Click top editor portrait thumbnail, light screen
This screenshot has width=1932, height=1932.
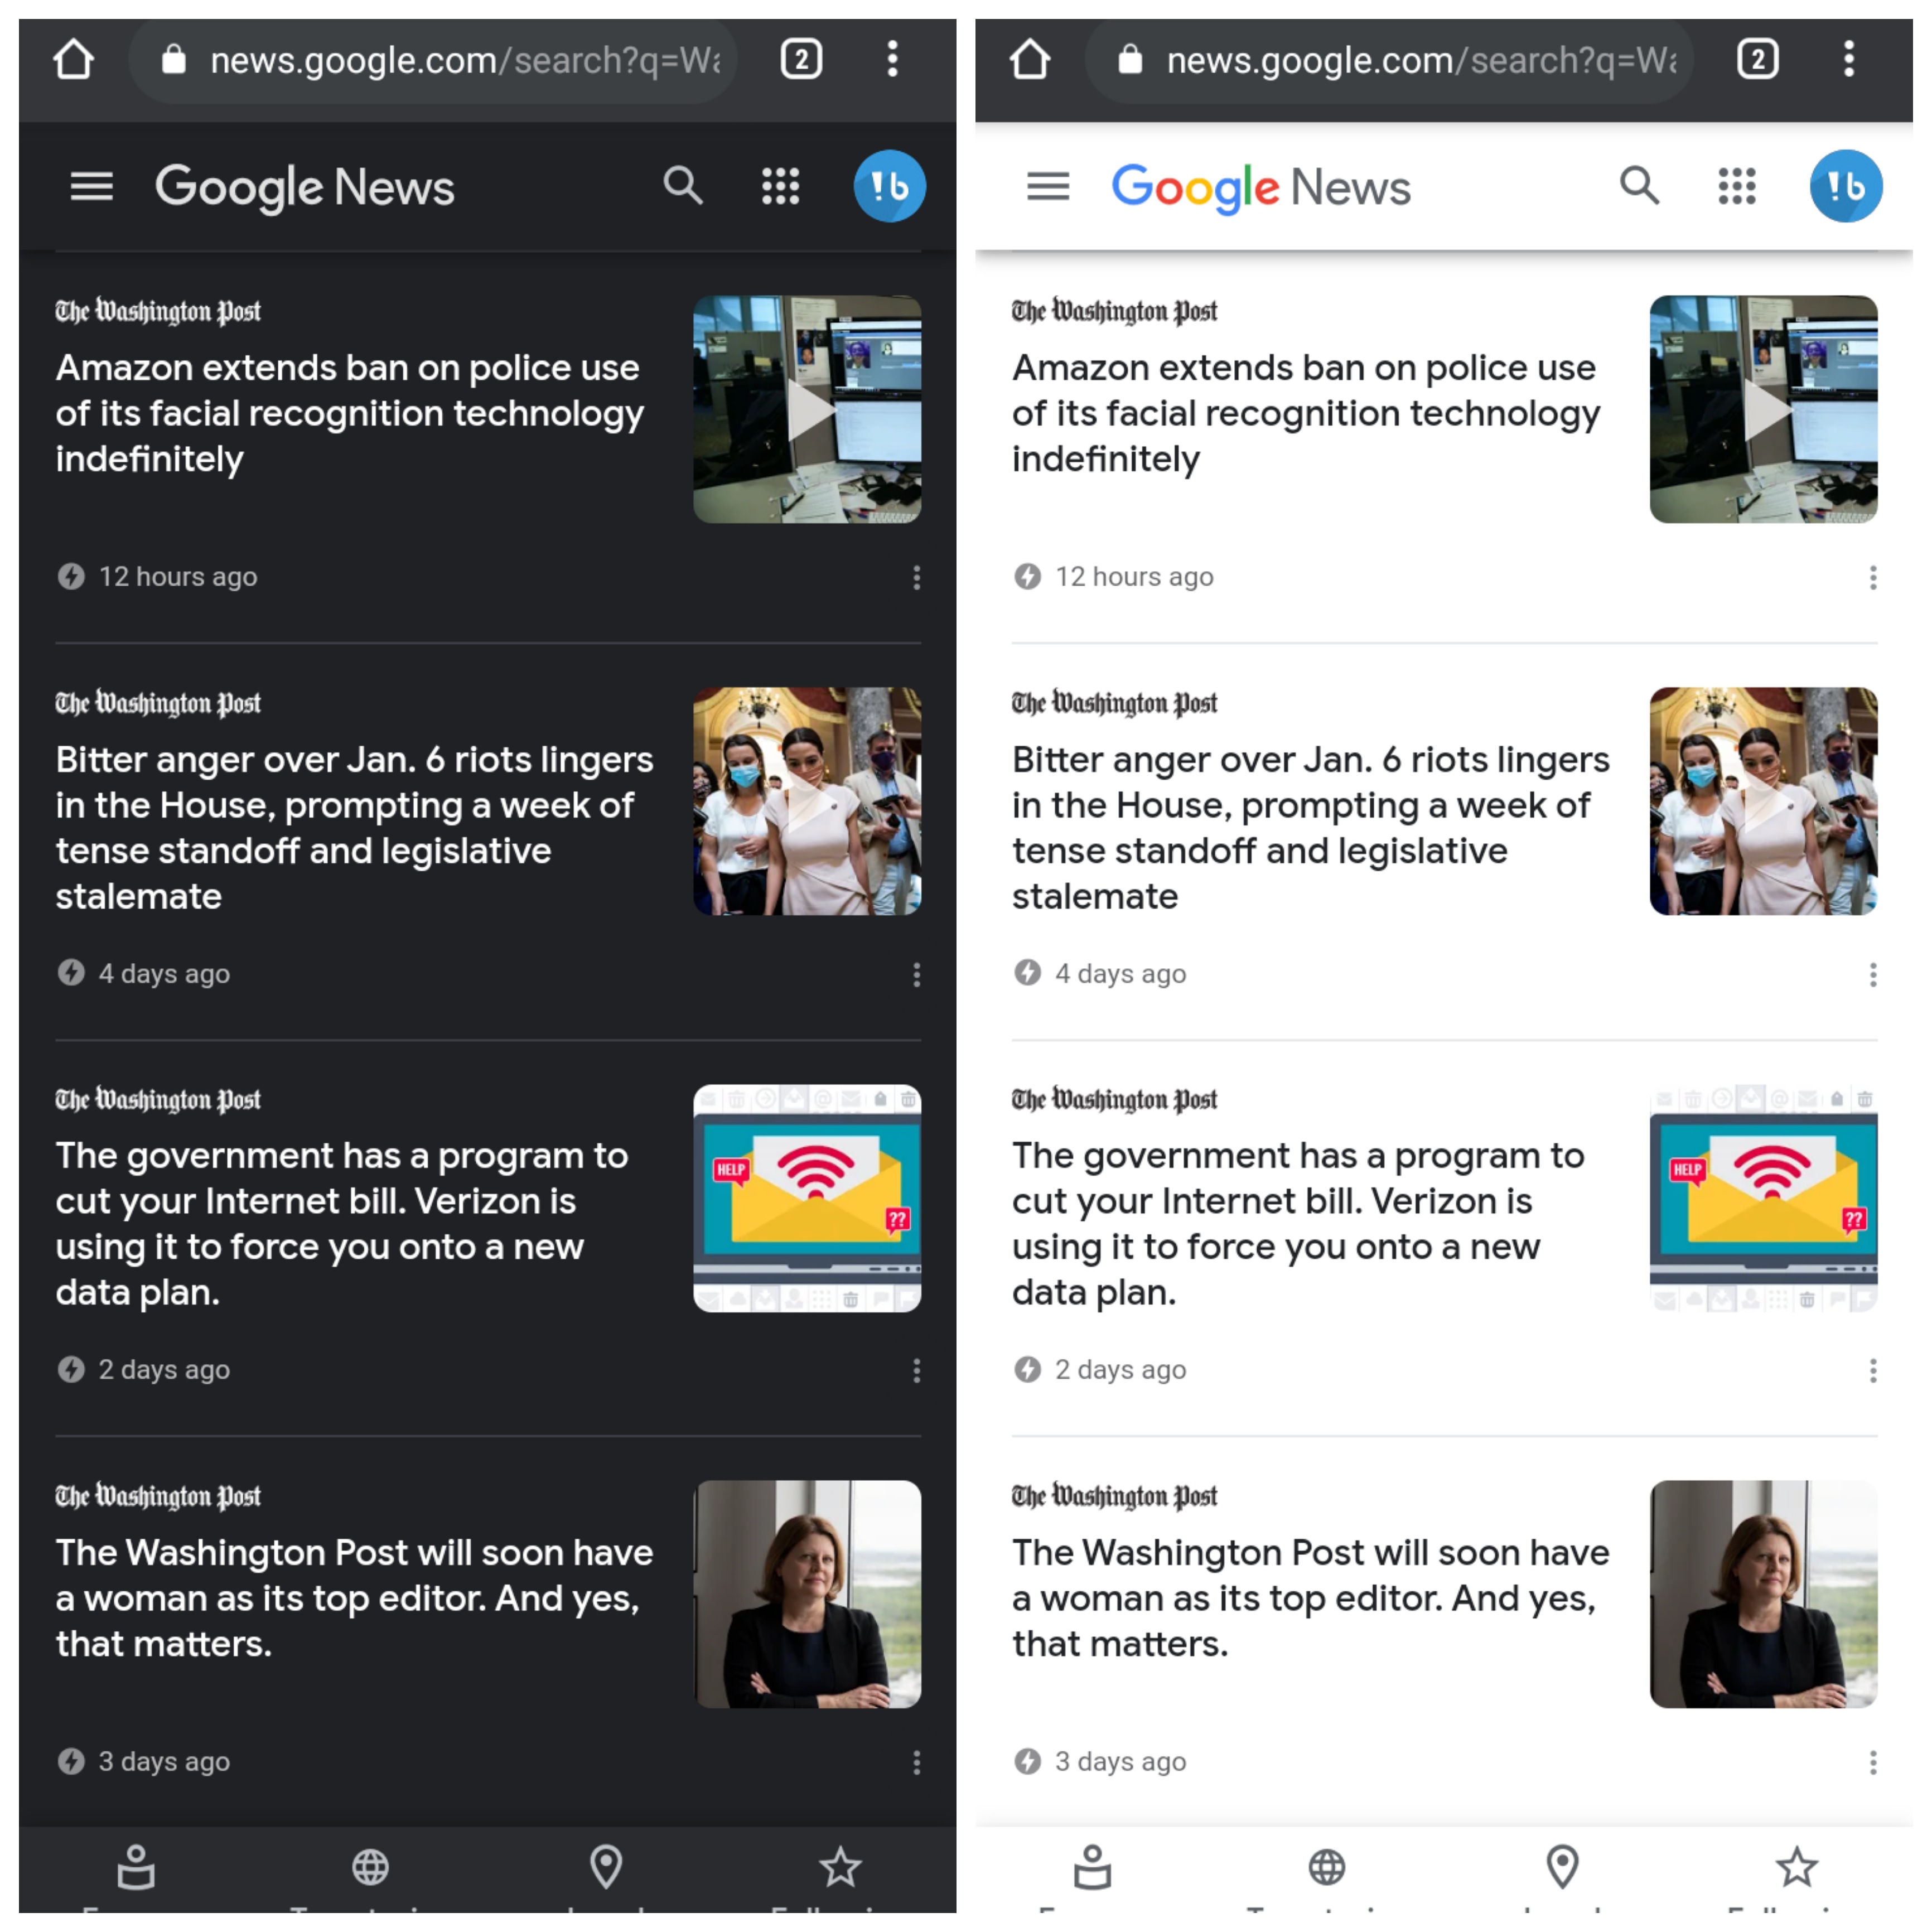click(x=1764, y=1594)
